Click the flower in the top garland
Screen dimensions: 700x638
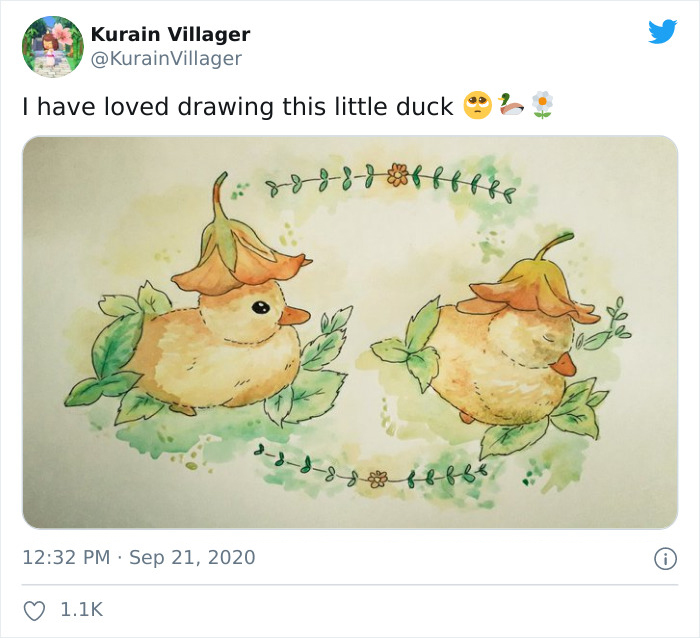point(398,174)
